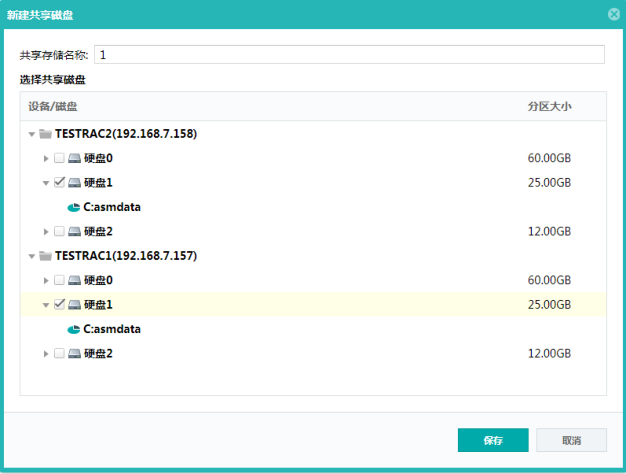626x474 pixels.
Task: Uncheck 硬盘1 checkbox under TESTRAC1
Action: coord(59,305)
